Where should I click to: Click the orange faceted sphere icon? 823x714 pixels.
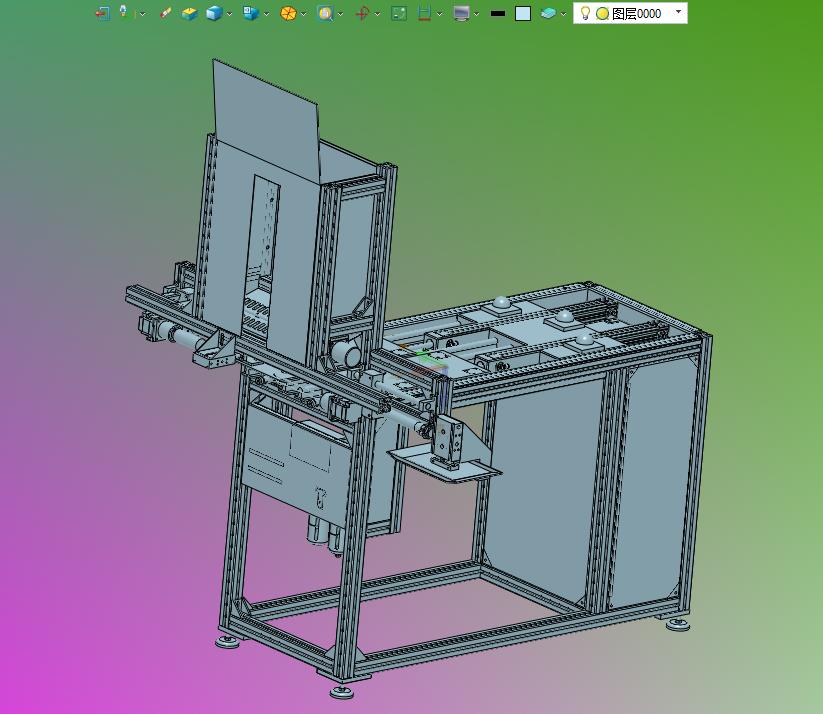[x=288, y=13]
